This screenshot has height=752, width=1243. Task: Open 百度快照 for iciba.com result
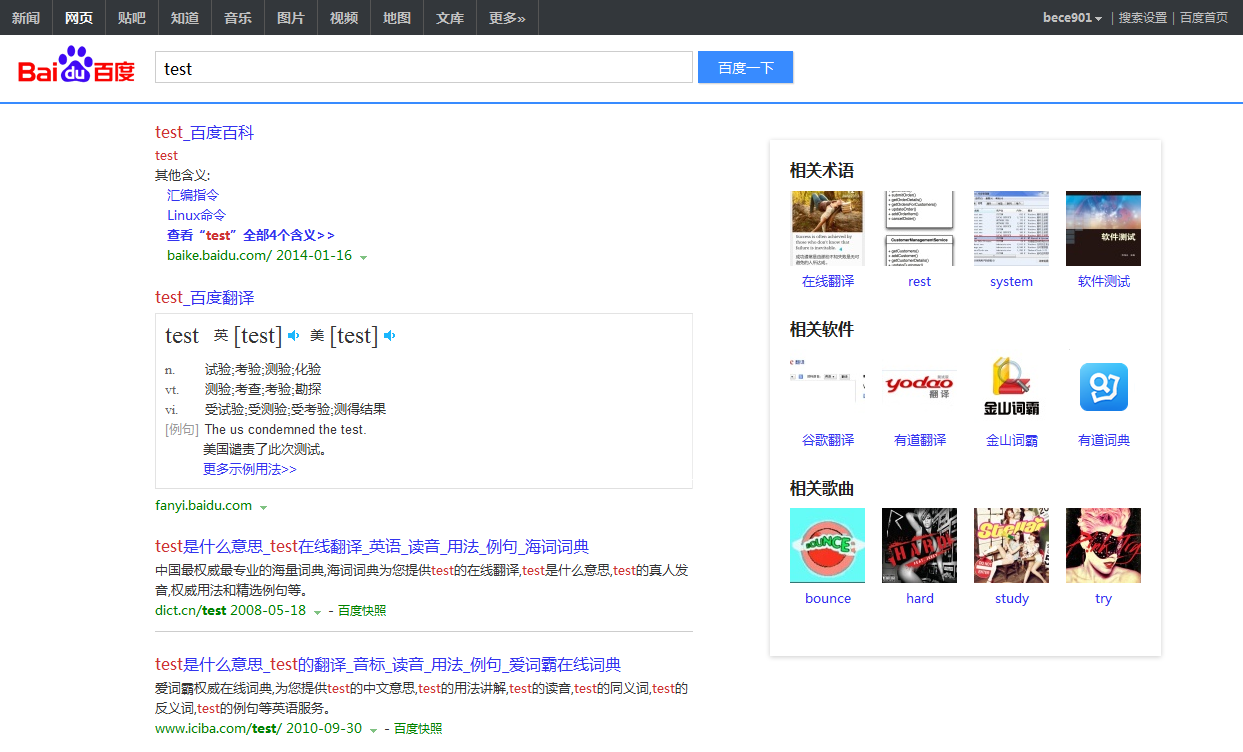418,729
